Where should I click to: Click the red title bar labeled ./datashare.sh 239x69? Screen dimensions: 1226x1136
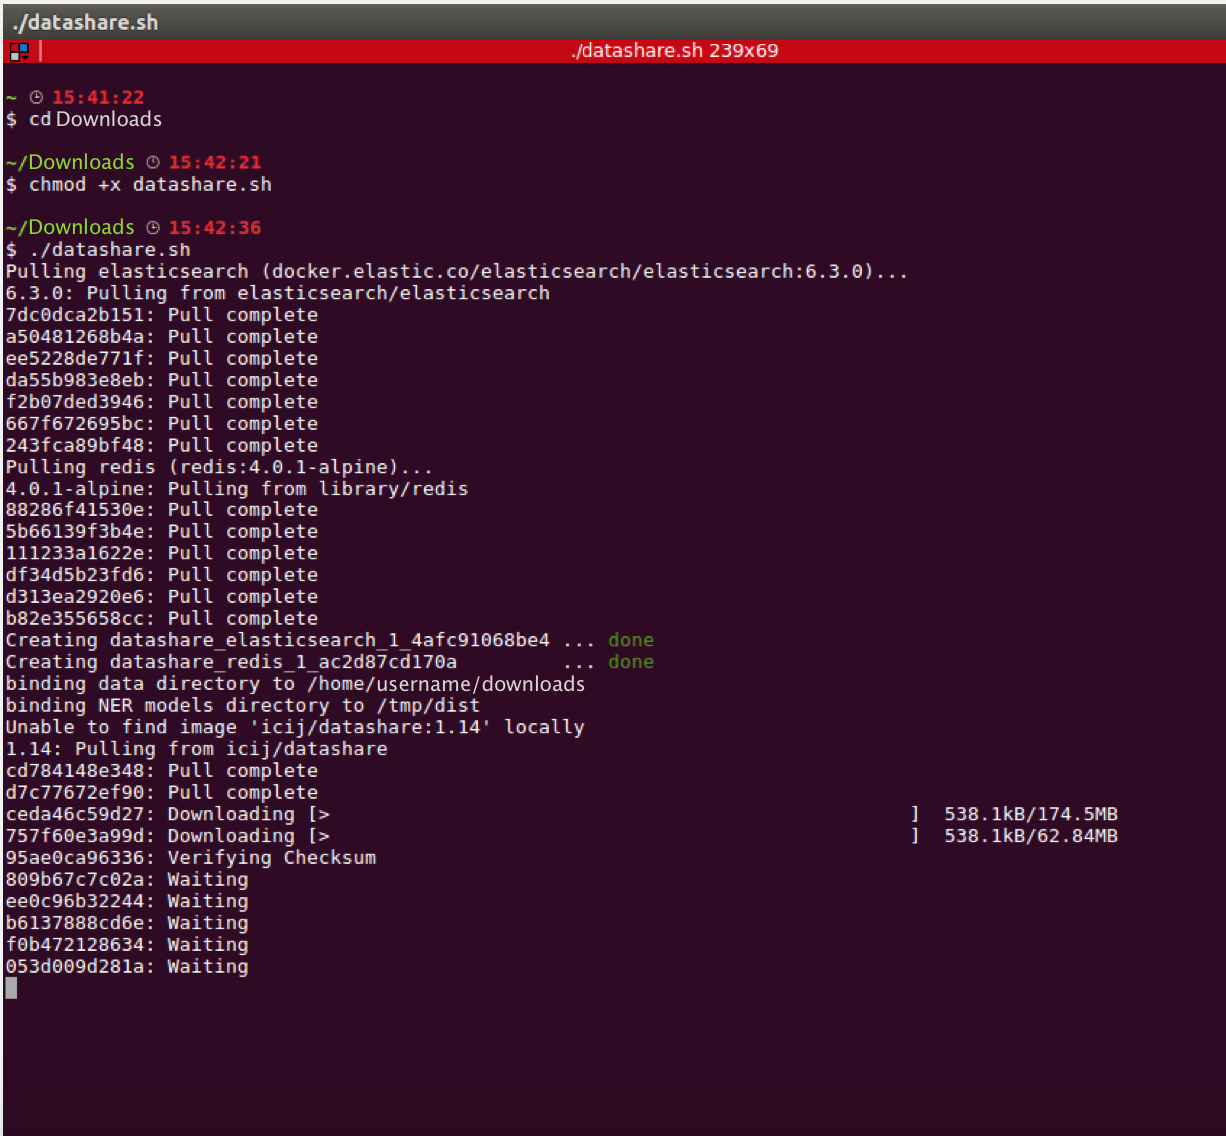click(674, 51)
